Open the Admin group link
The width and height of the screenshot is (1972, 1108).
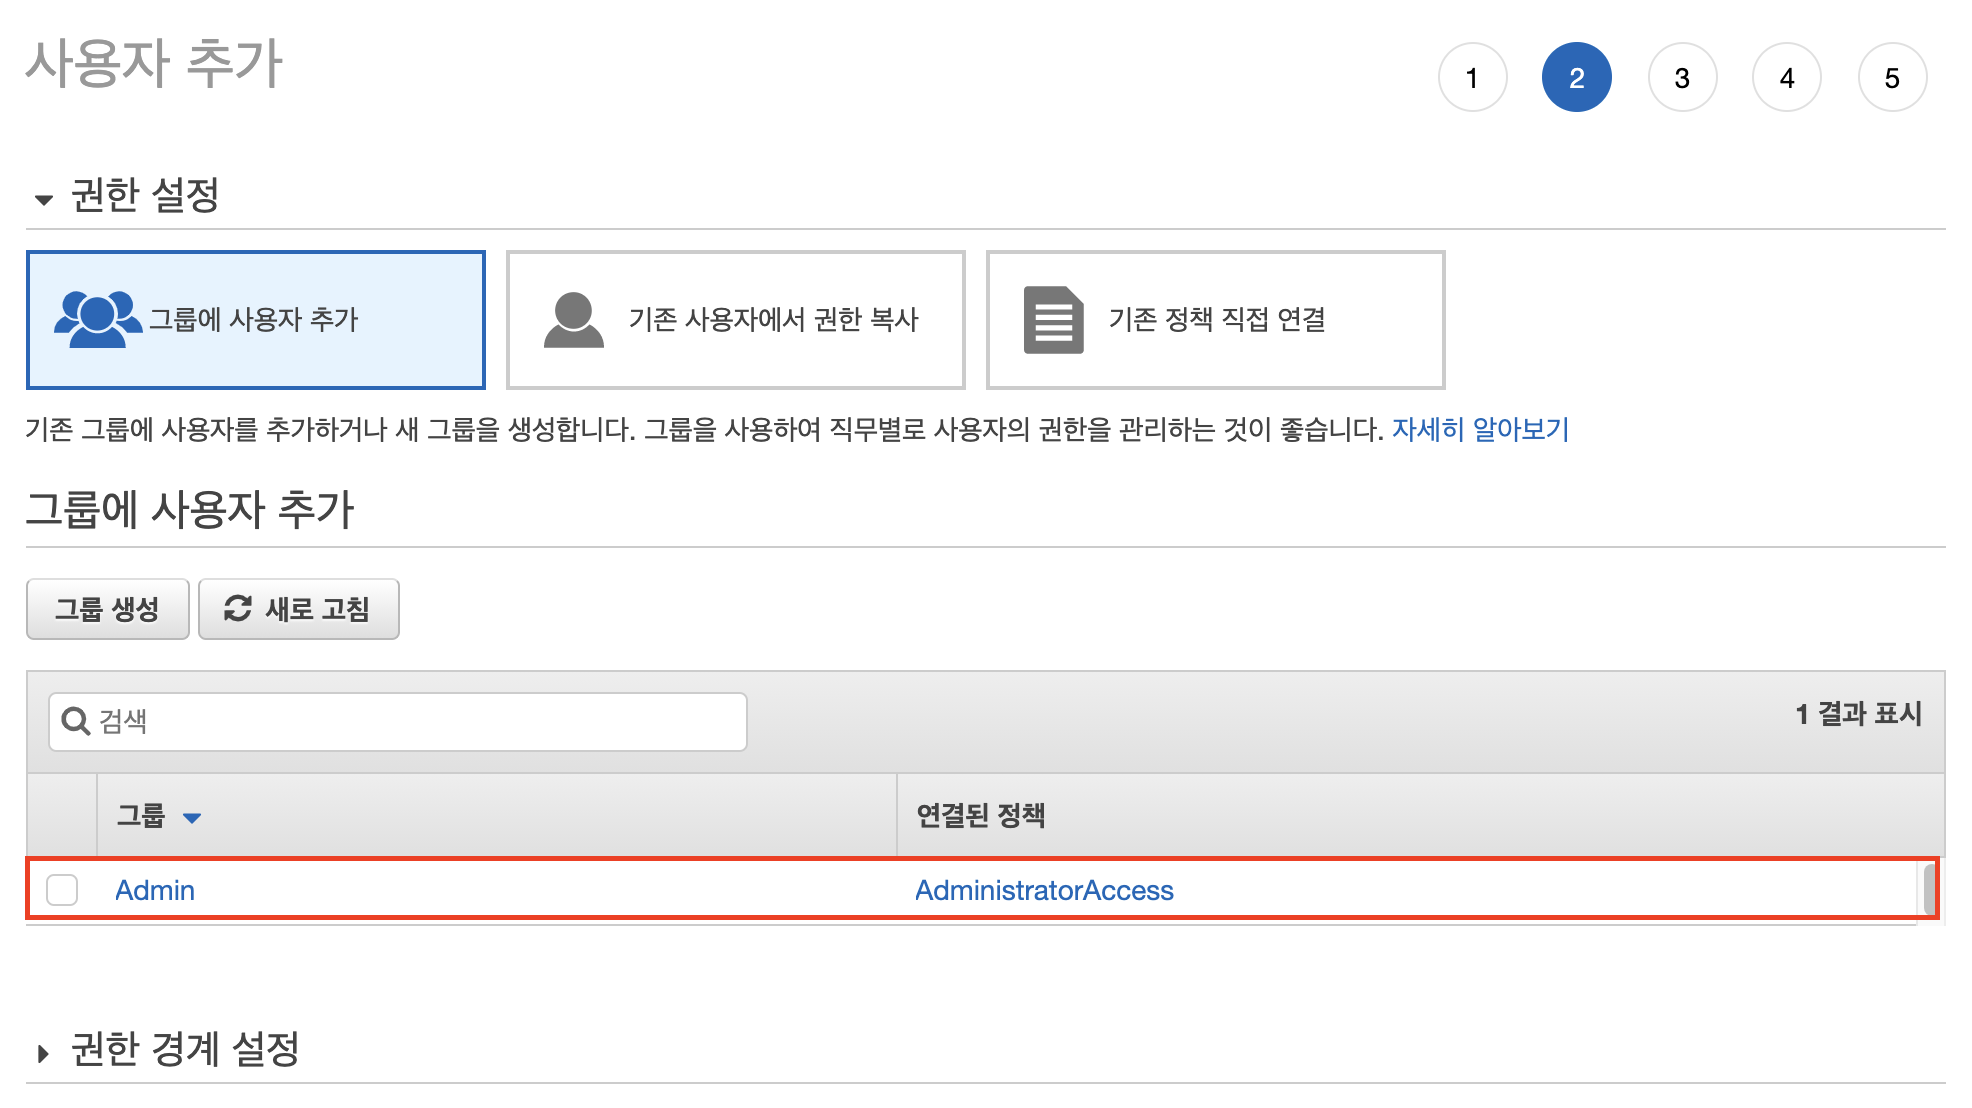click(155, 890)
